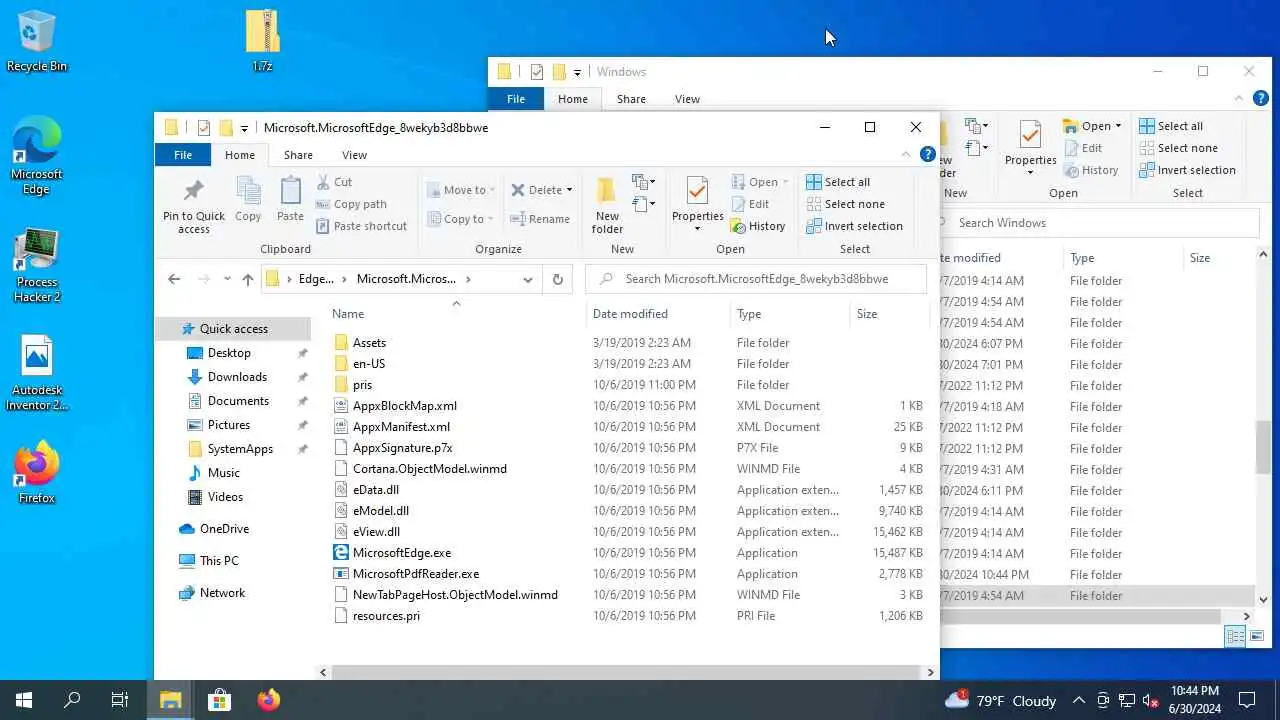Select the Assets folder
Viewport: 1280px width, 720px height.
tap(369, 343)
